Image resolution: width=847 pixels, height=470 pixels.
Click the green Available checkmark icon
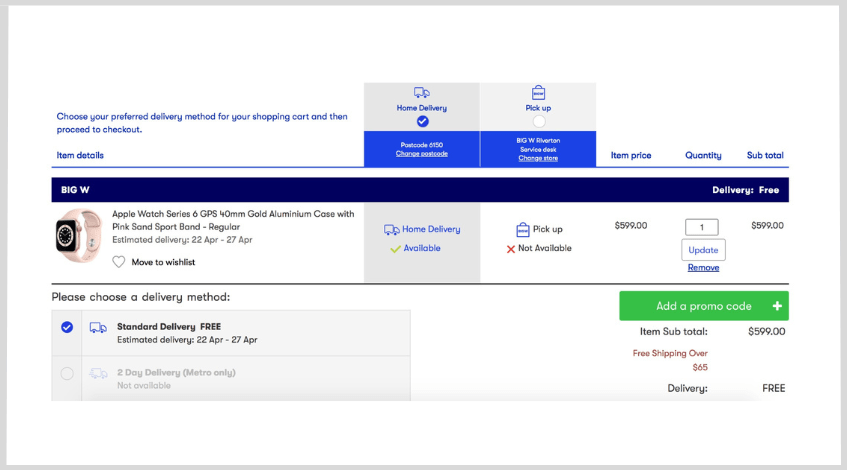click(395, 249)
